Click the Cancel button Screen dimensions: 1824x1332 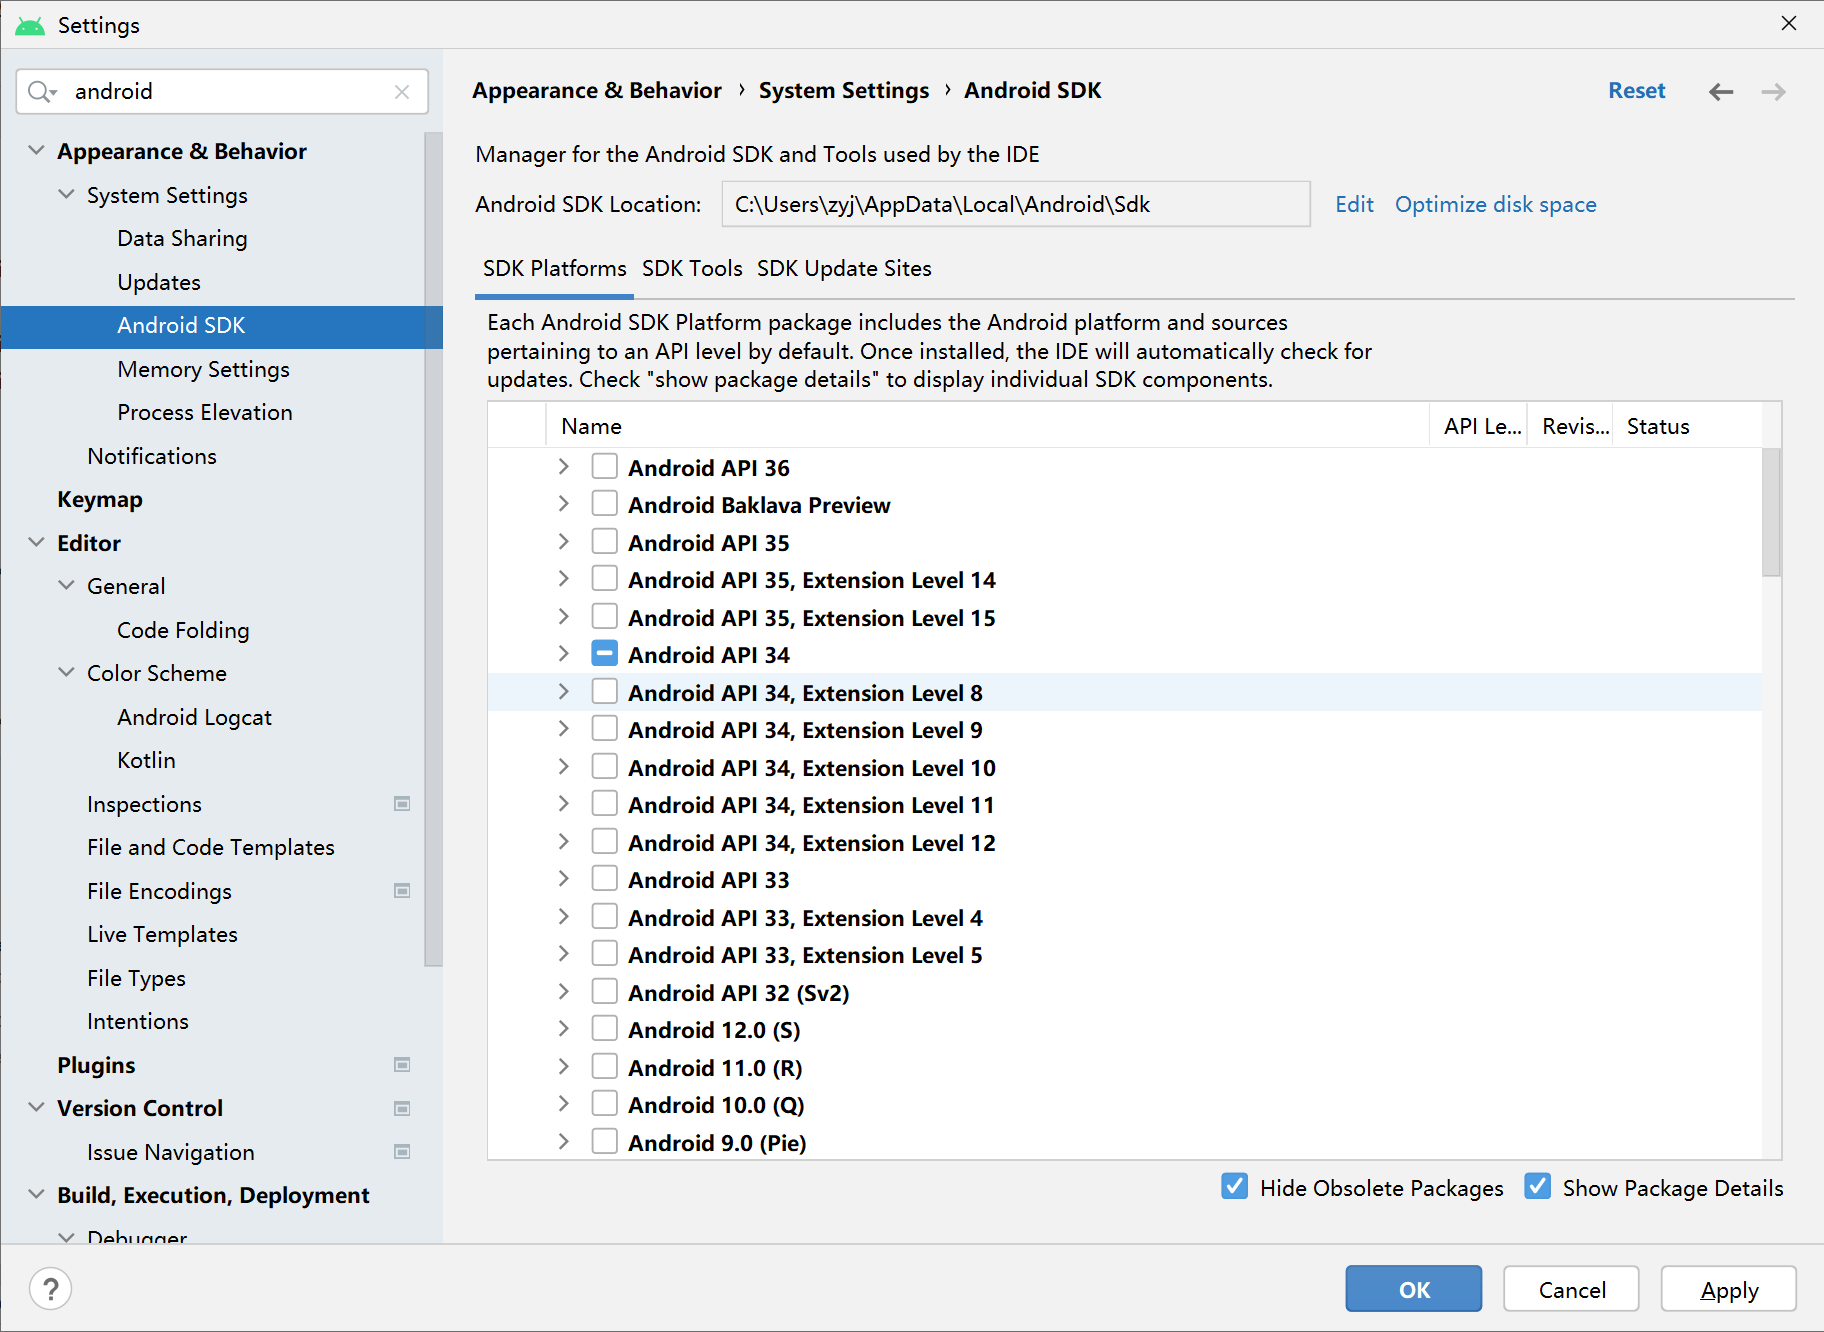(1572, 1289)
